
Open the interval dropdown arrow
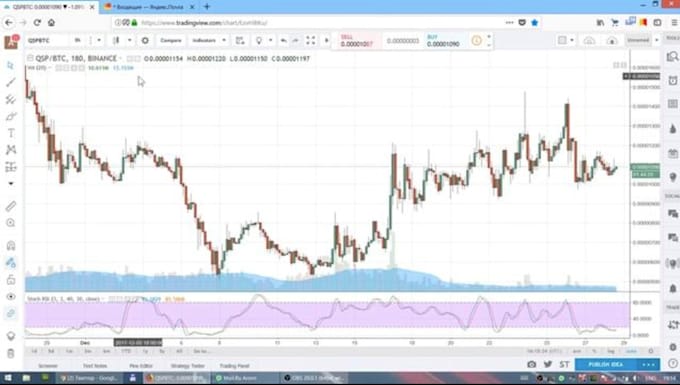point(99,40)
